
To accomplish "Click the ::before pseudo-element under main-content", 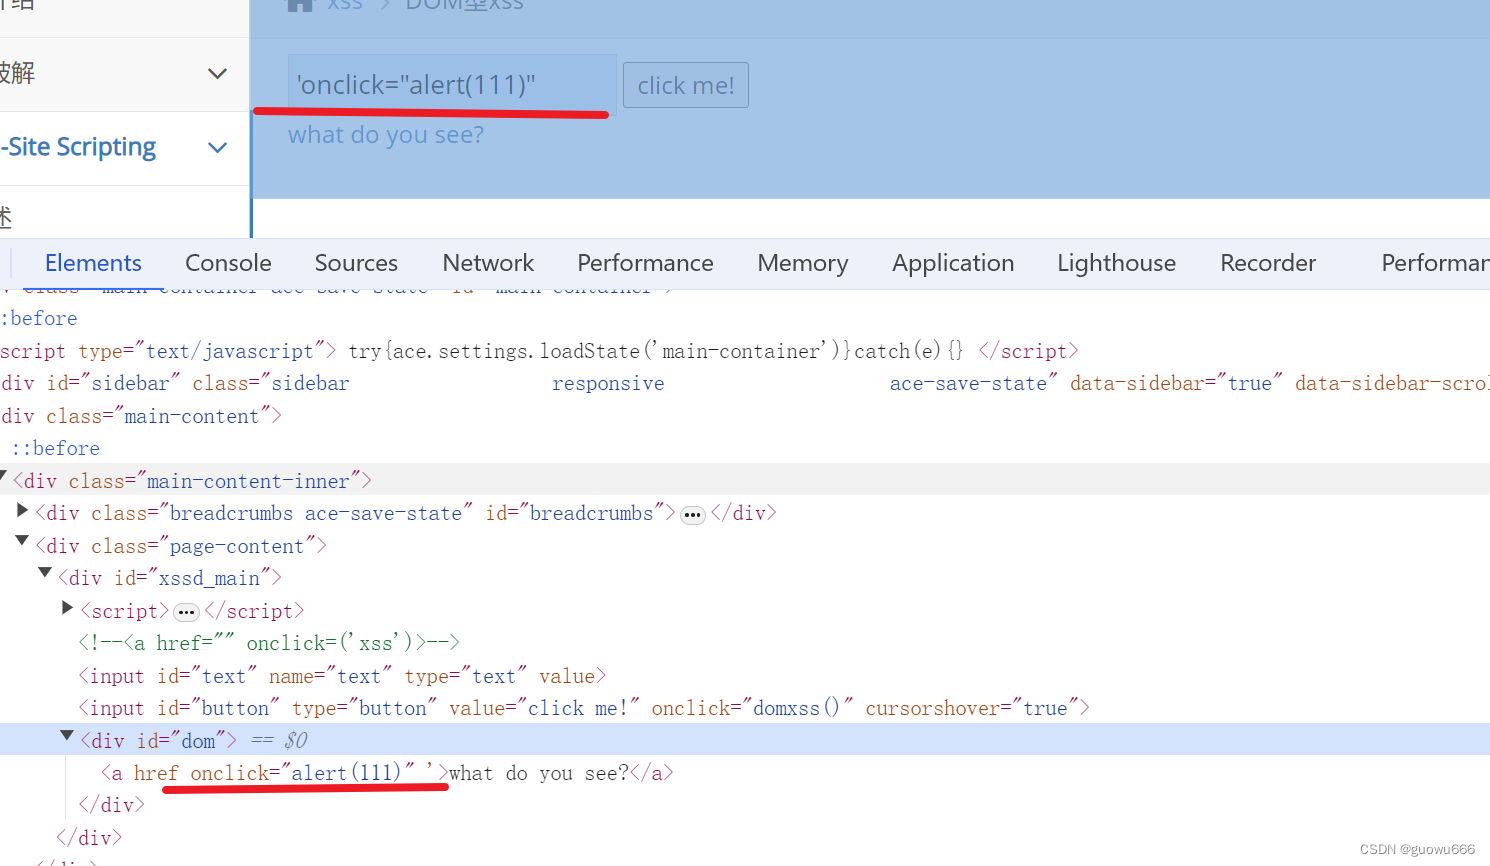I will pos(56,448).
